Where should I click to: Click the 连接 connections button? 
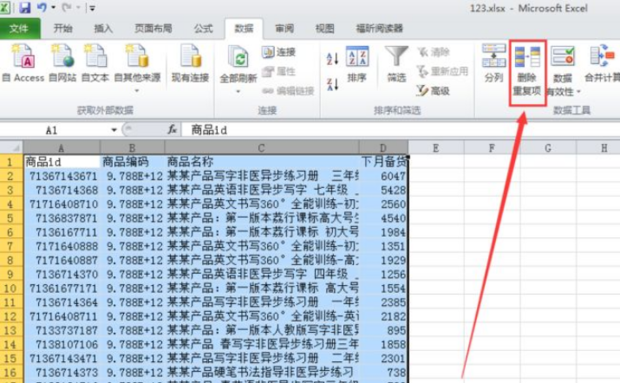point(279,52)
